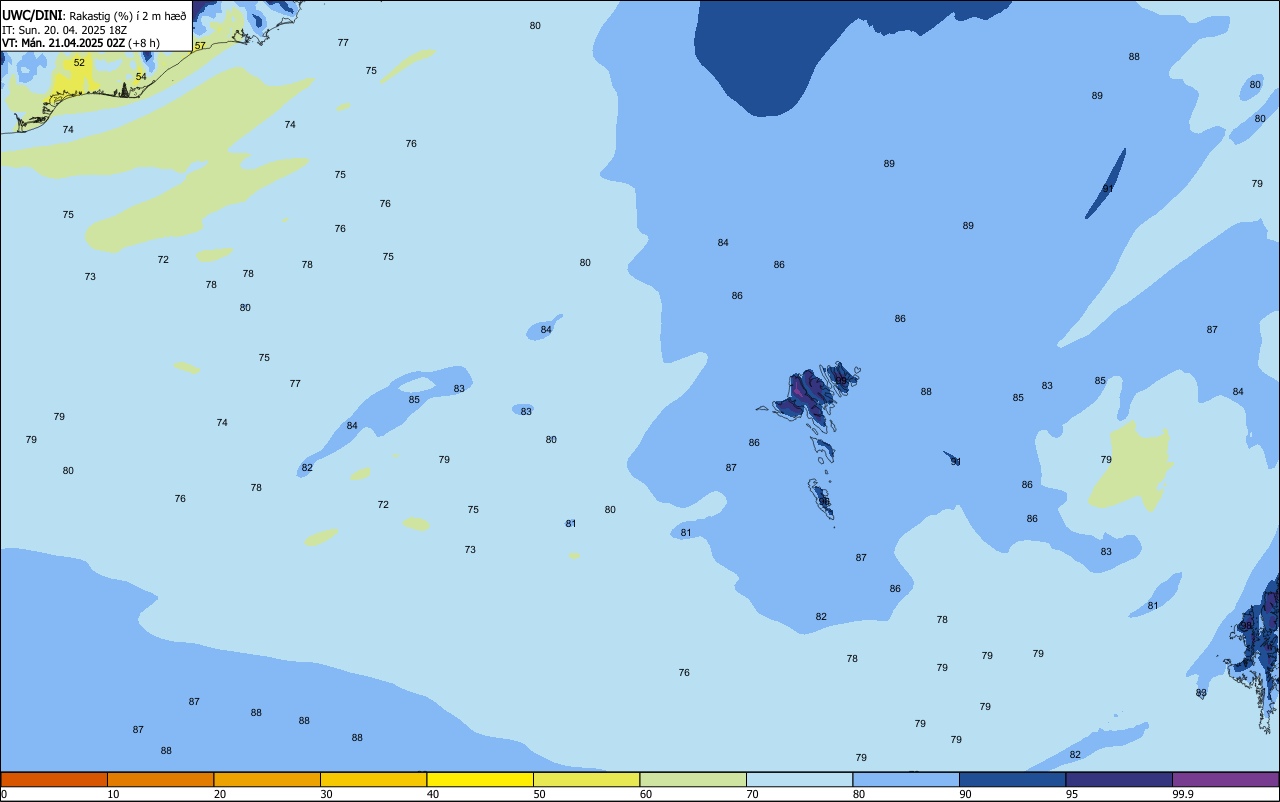Click the bright yellow 40–50 legend swatch
Viewport: 1280px width, 802px height.
(x=480, y=779)
